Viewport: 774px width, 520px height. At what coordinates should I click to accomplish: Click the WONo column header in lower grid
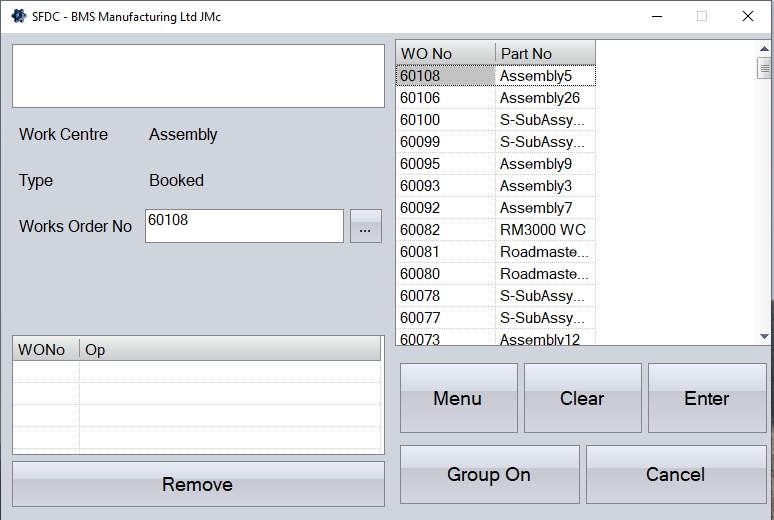click(45, 350)
